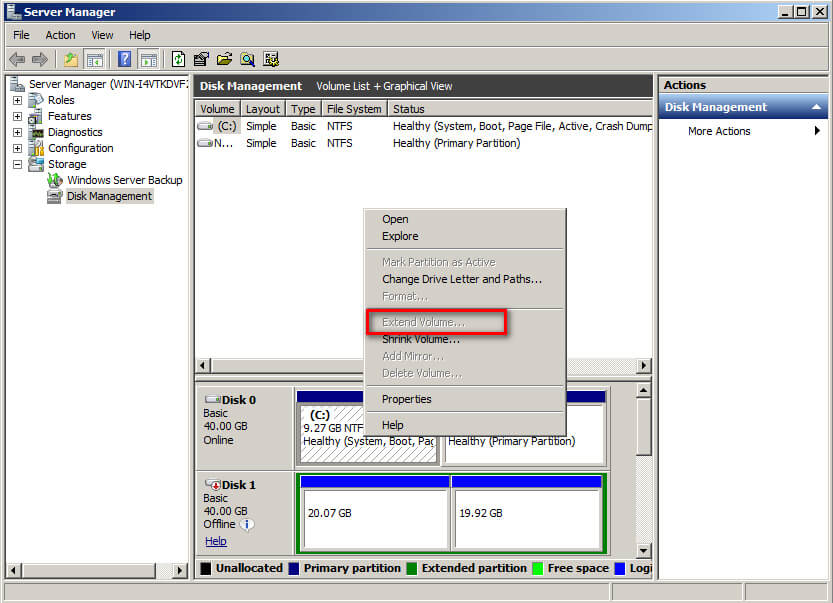
Task: Click the Configuration icon in the tree
Action: 37,148
